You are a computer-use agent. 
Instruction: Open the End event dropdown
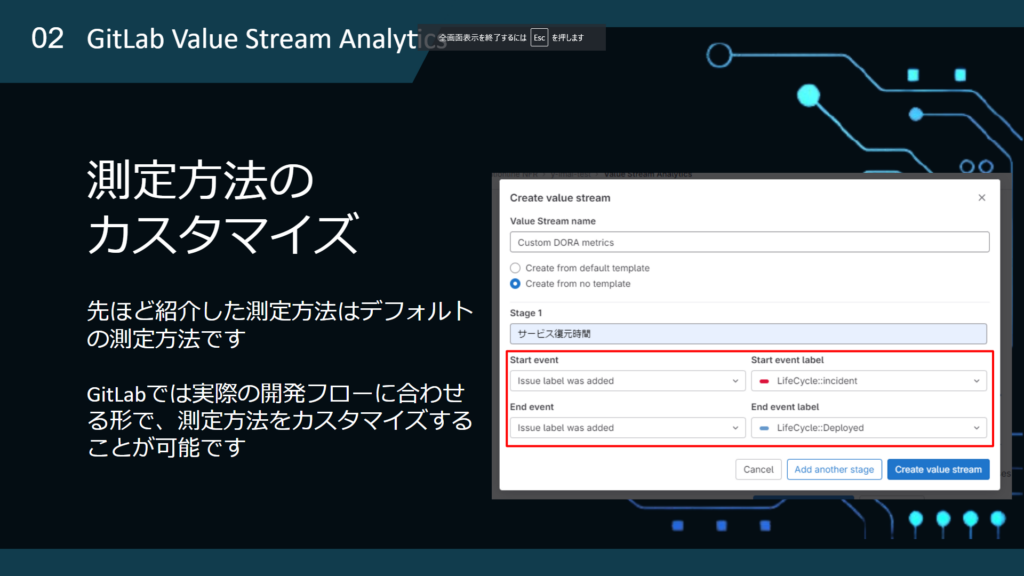tap(627, 428)
